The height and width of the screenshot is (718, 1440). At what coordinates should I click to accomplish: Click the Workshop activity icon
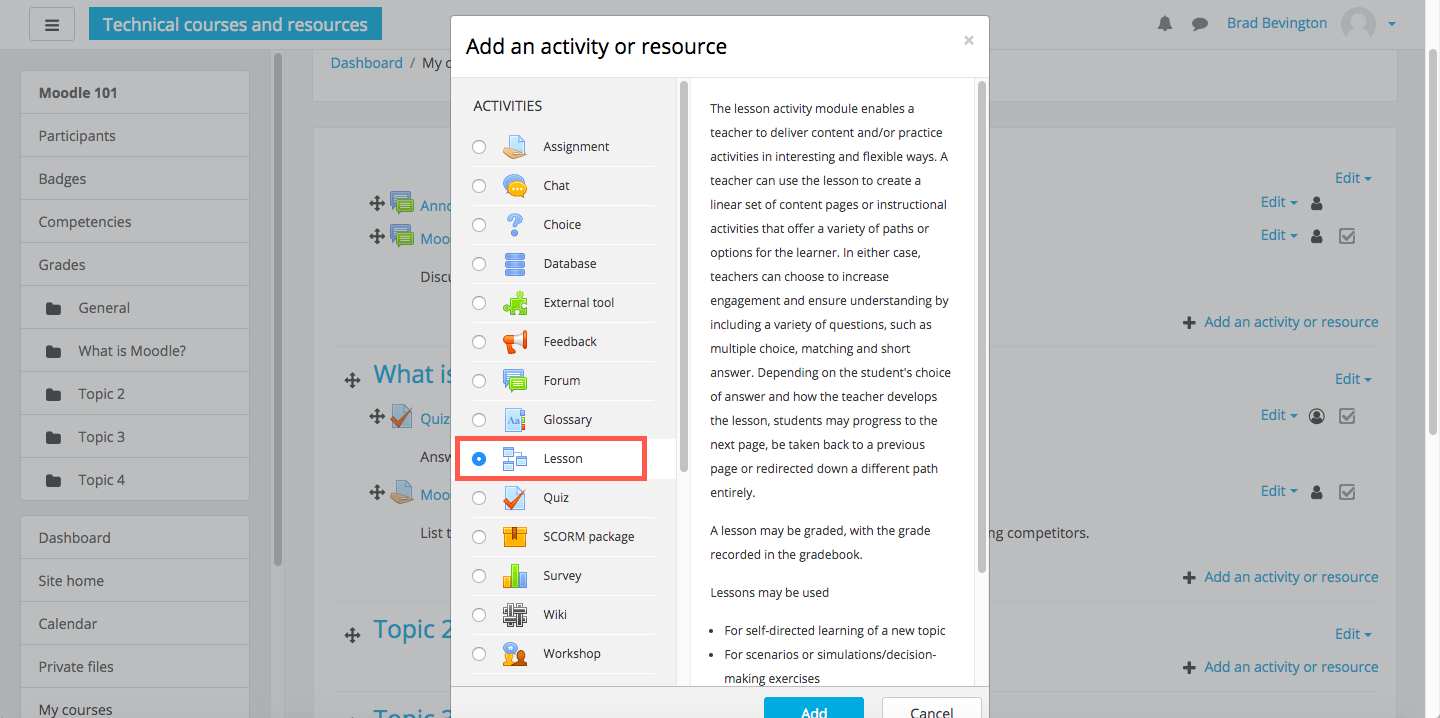coord(514,654)
